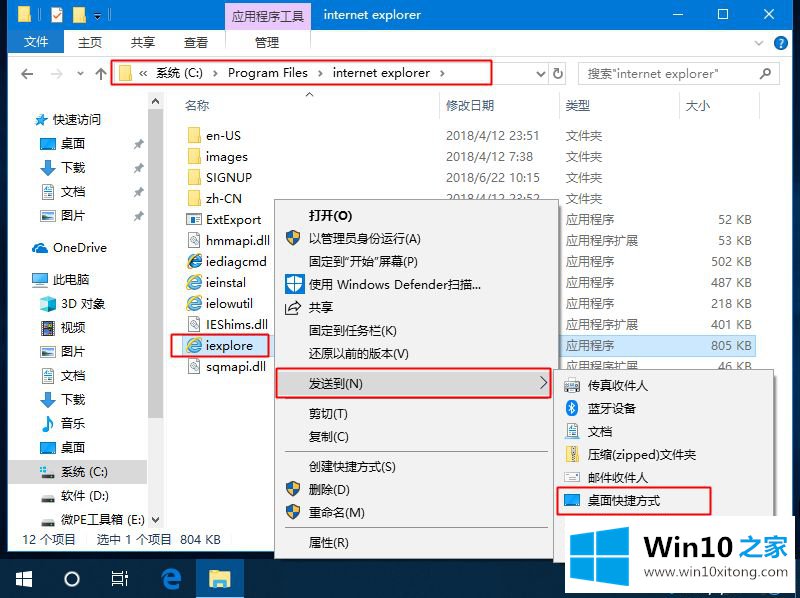Open the en-US folder icon
This screenshot has height=598, width=800.
tap(194, 135)
